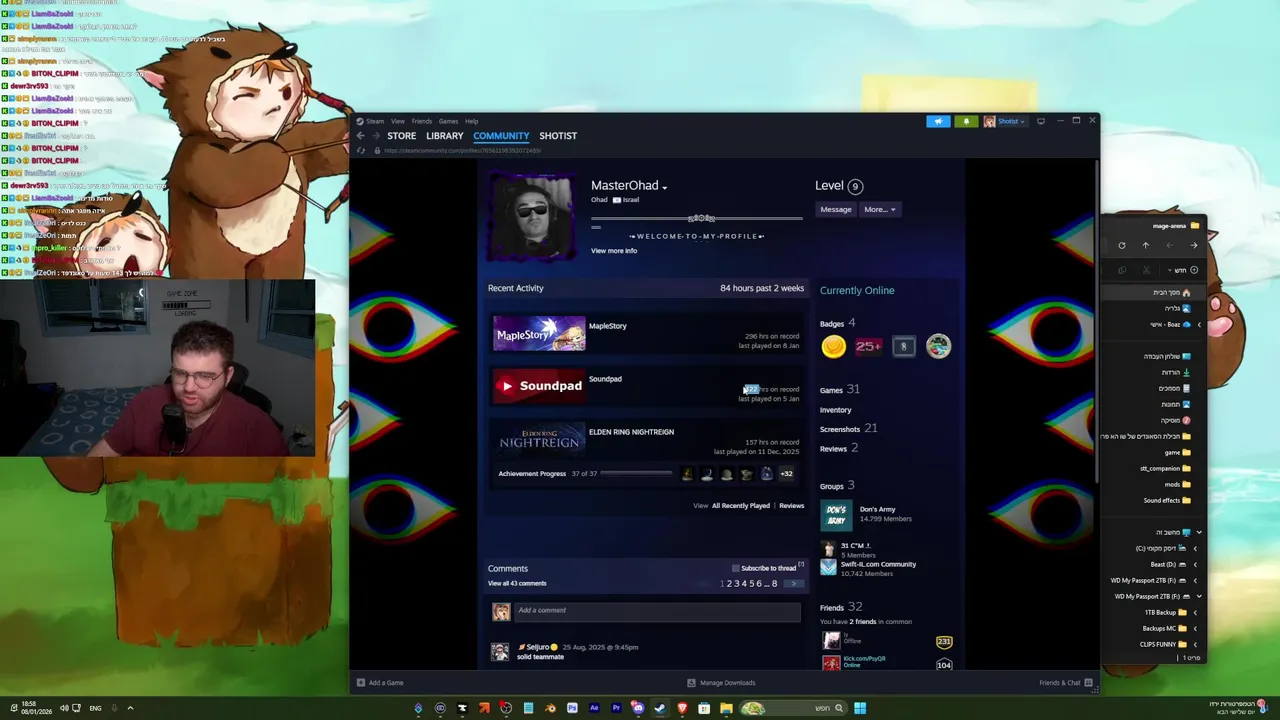The height and width of the screenshot is (720, 1280).
Task: Click the +32 achievements counter
Action: coord(786,474)
